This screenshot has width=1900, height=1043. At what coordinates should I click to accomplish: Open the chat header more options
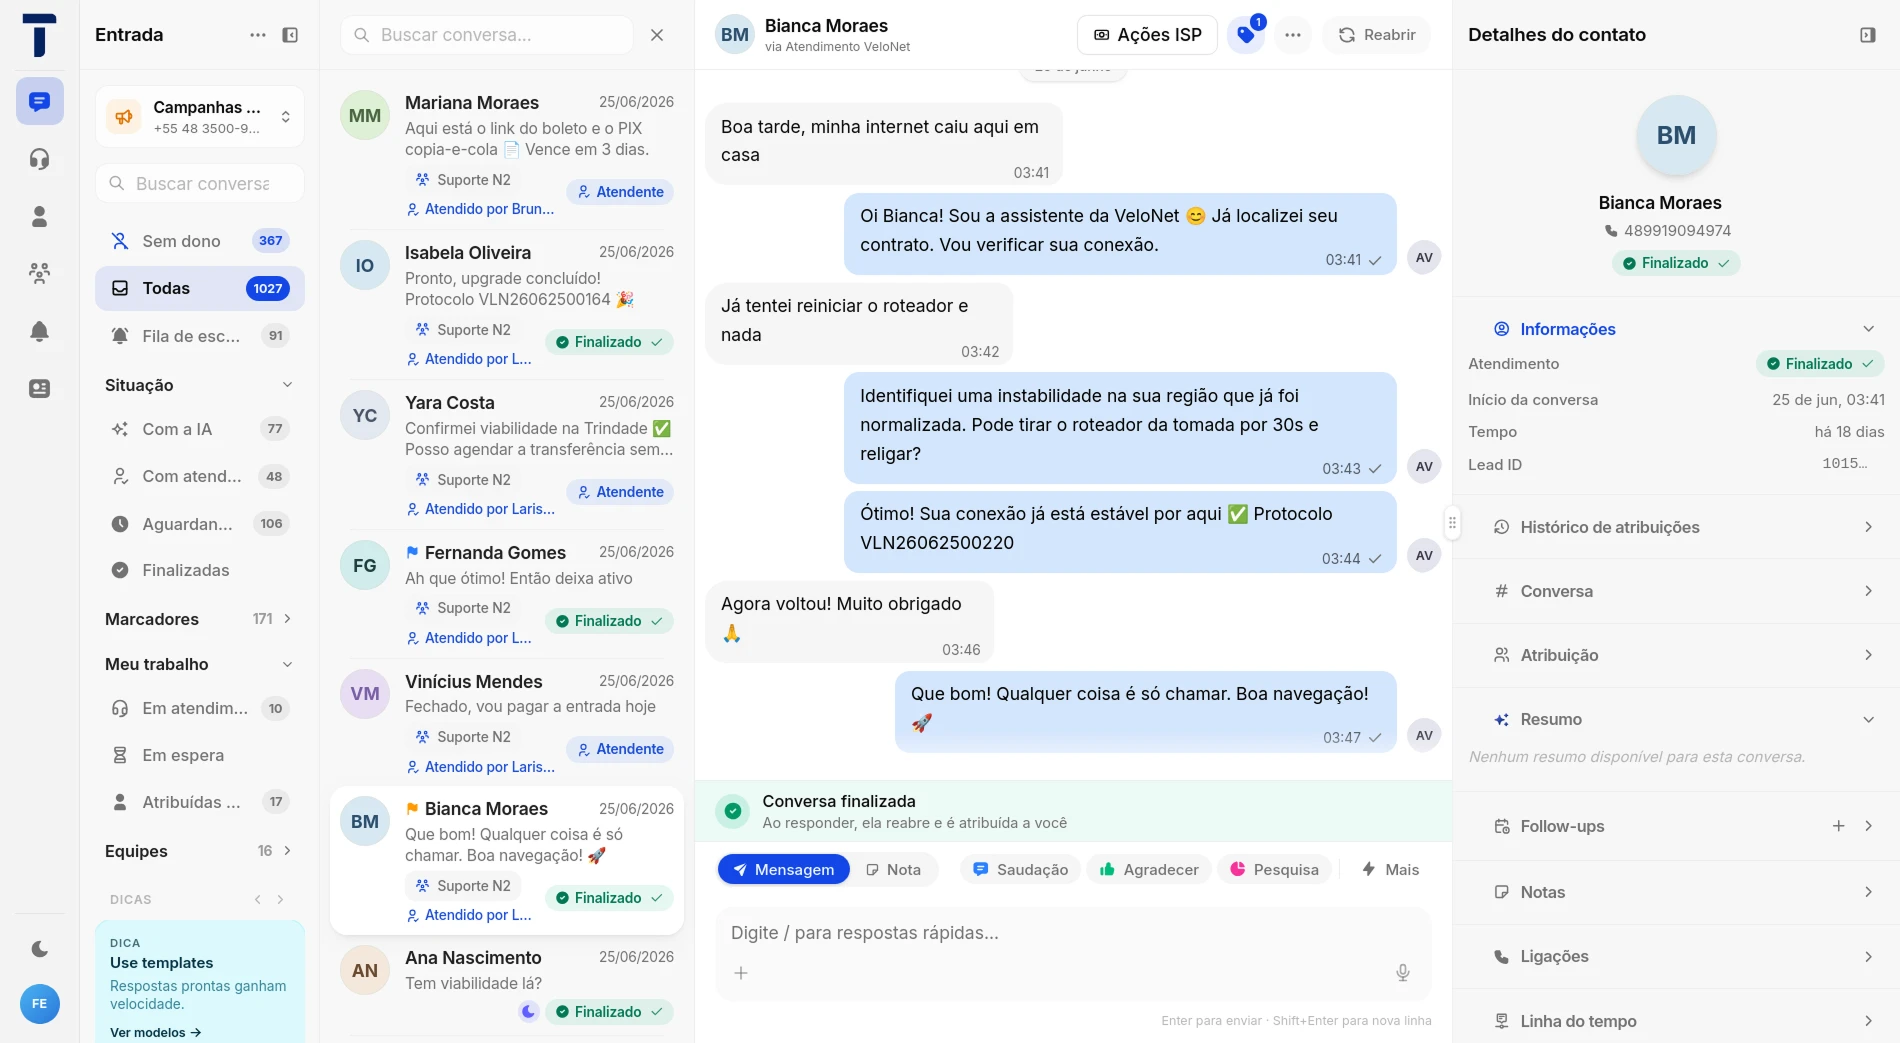tap(1293, 35)
